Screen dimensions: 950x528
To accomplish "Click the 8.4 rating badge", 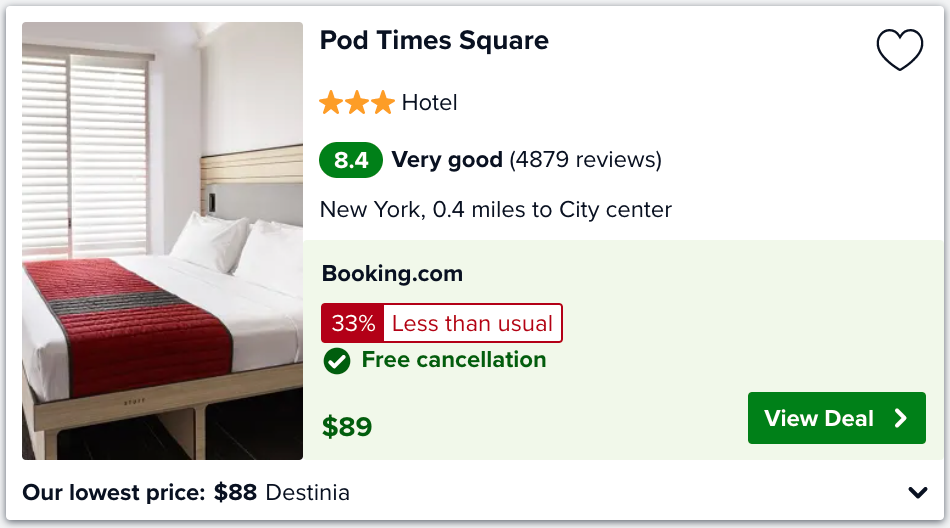I will point(351,160).
